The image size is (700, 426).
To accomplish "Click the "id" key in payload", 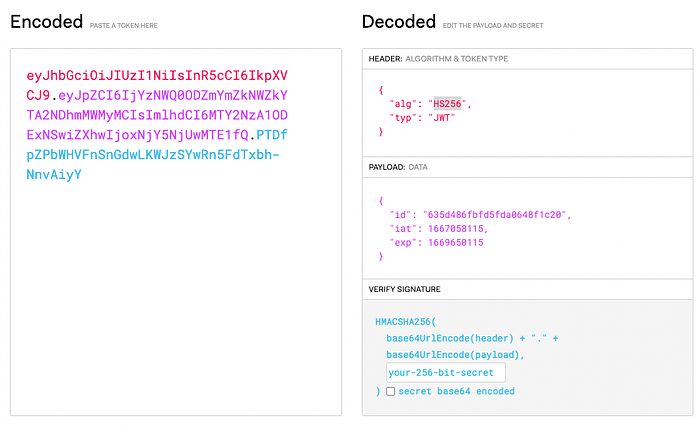I will pos(400,215).
